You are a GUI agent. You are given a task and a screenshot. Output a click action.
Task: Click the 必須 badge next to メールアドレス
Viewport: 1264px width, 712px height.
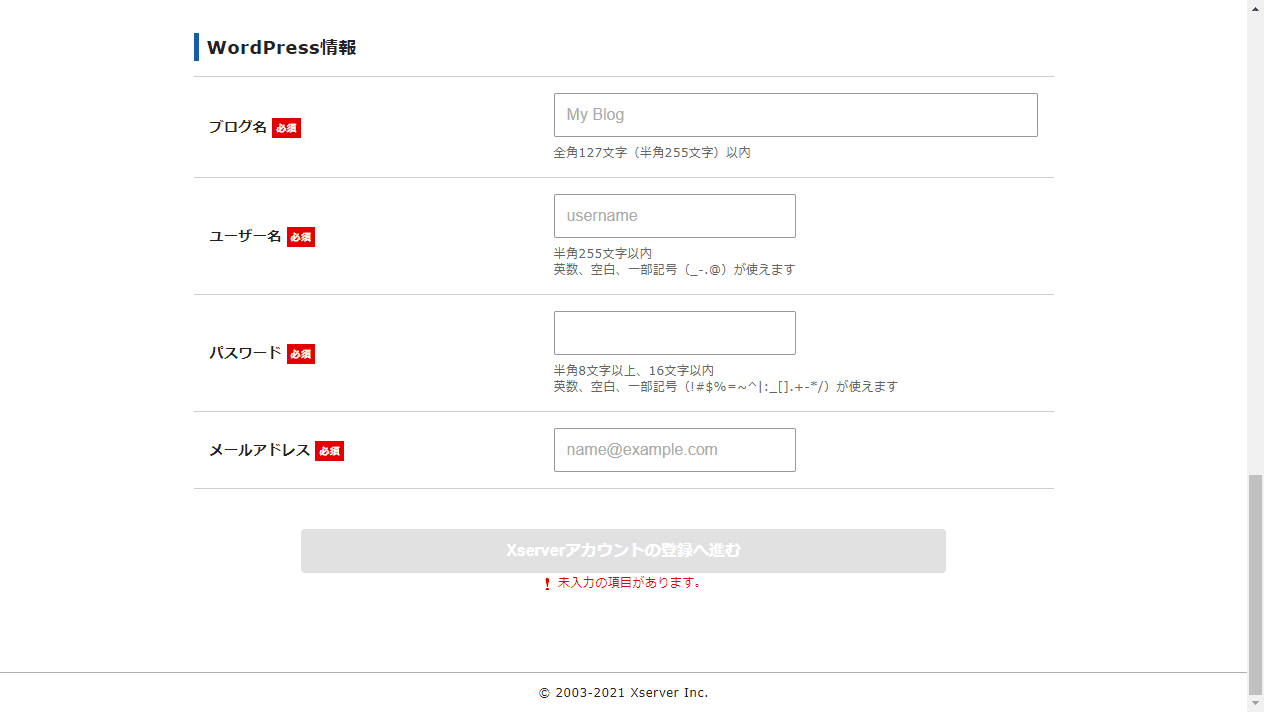pyautogui.click(x=330, y=451)
